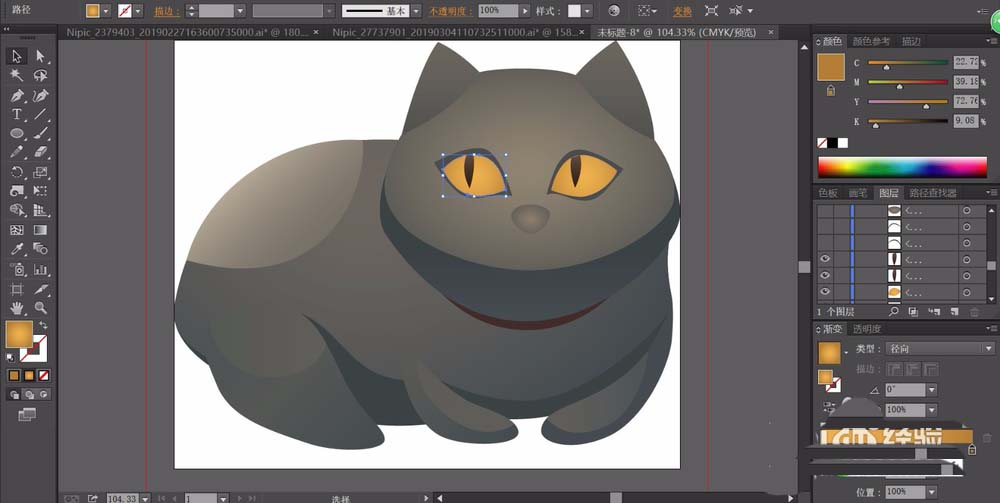Screen dimensions: 1000x503
Task: Select the Selection (black arrow) tool
Action: [x=17, y=56]
